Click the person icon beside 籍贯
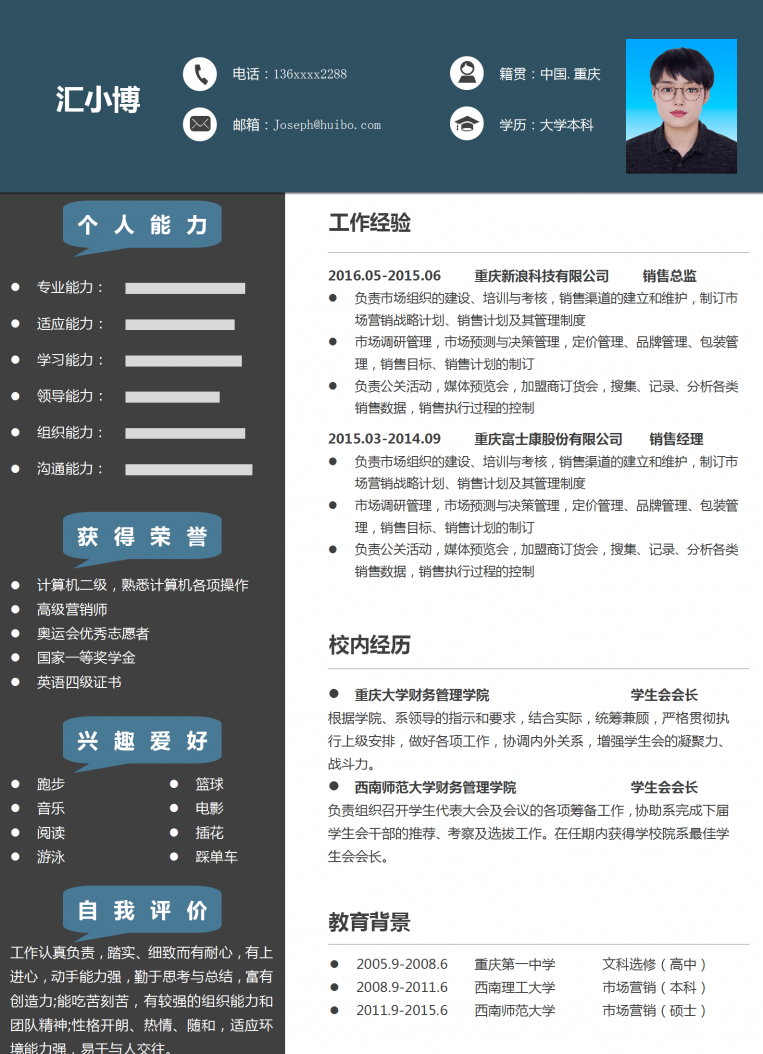This screenshot has height=1054, width=763. (467, 74)
